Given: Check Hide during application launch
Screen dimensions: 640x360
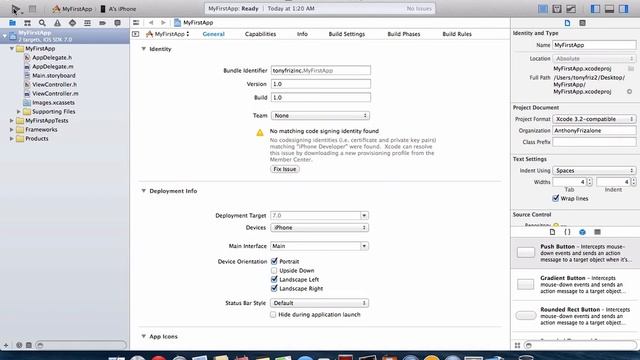Looking at the screenshot, I should pos(273,315).
